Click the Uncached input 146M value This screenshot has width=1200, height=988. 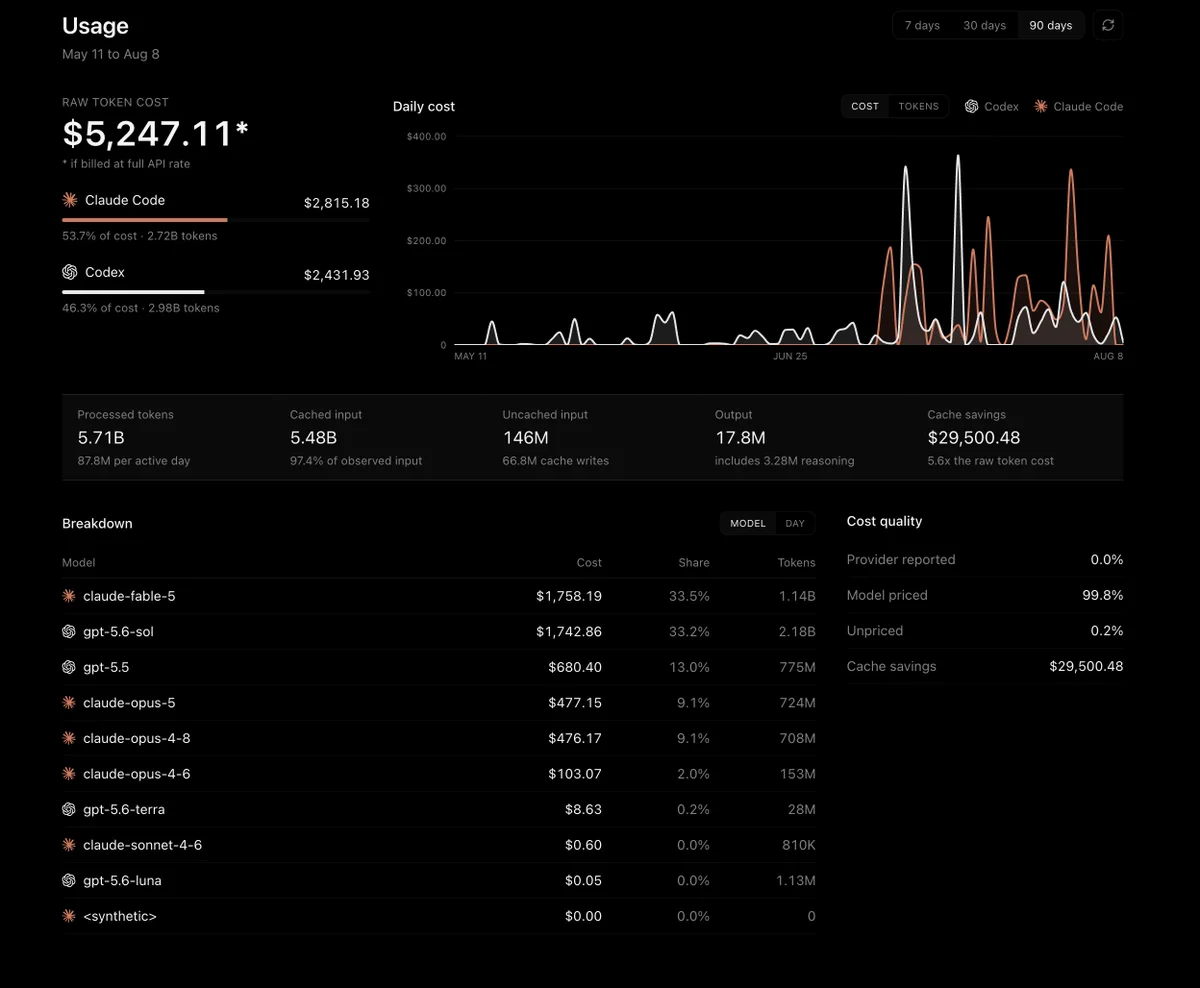(x=526, y=438)
